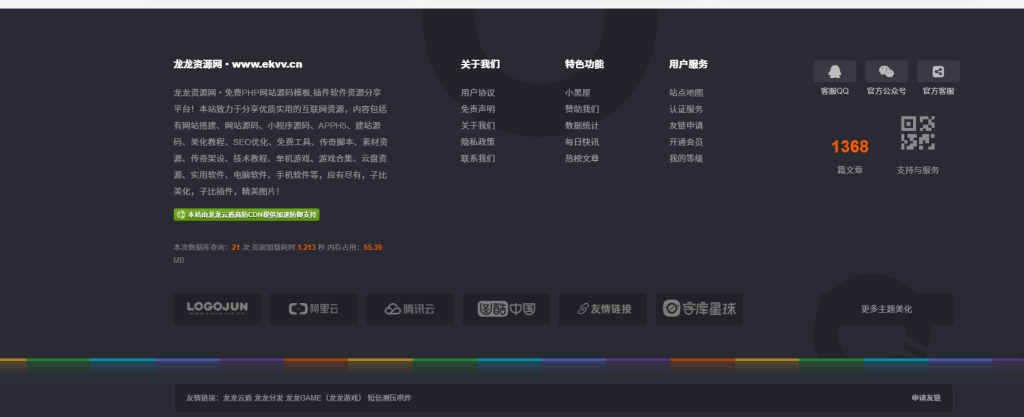Screen dimensions: 1024x417
Task: Open the 友链申请 link
Action: click(x=686, y=125)
